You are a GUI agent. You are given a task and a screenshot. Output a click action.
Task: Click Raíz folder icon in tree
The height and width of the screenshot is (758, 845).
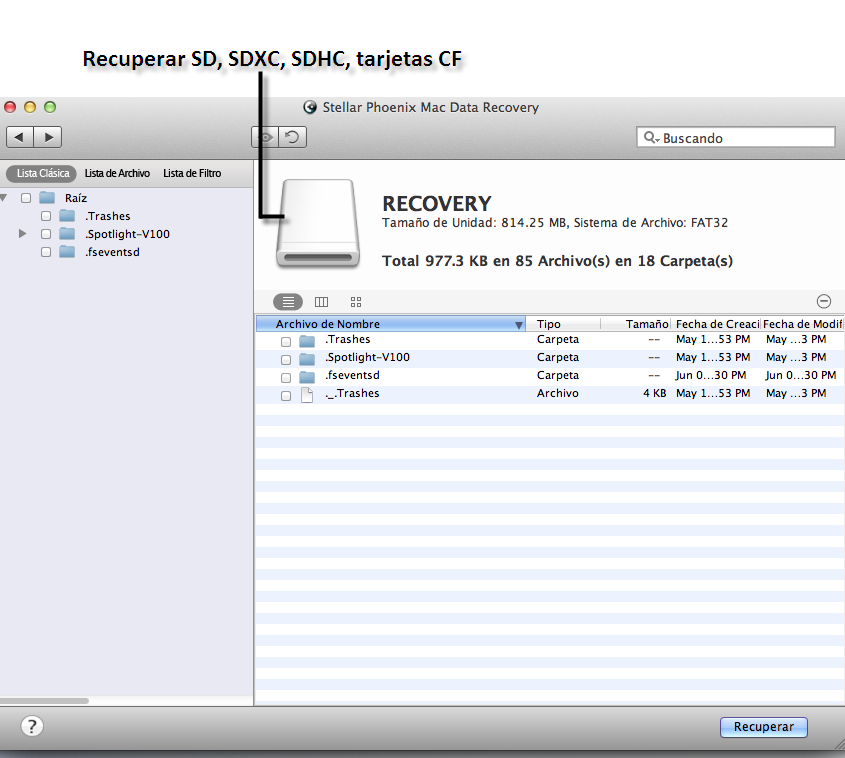(47, 198)
